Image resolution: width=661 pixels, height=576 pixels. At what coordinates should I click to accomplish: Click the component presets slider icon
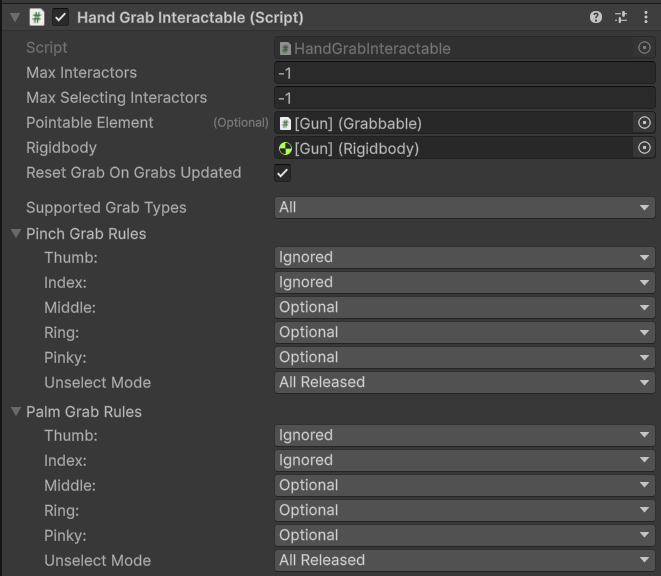(x=621, y=17)
